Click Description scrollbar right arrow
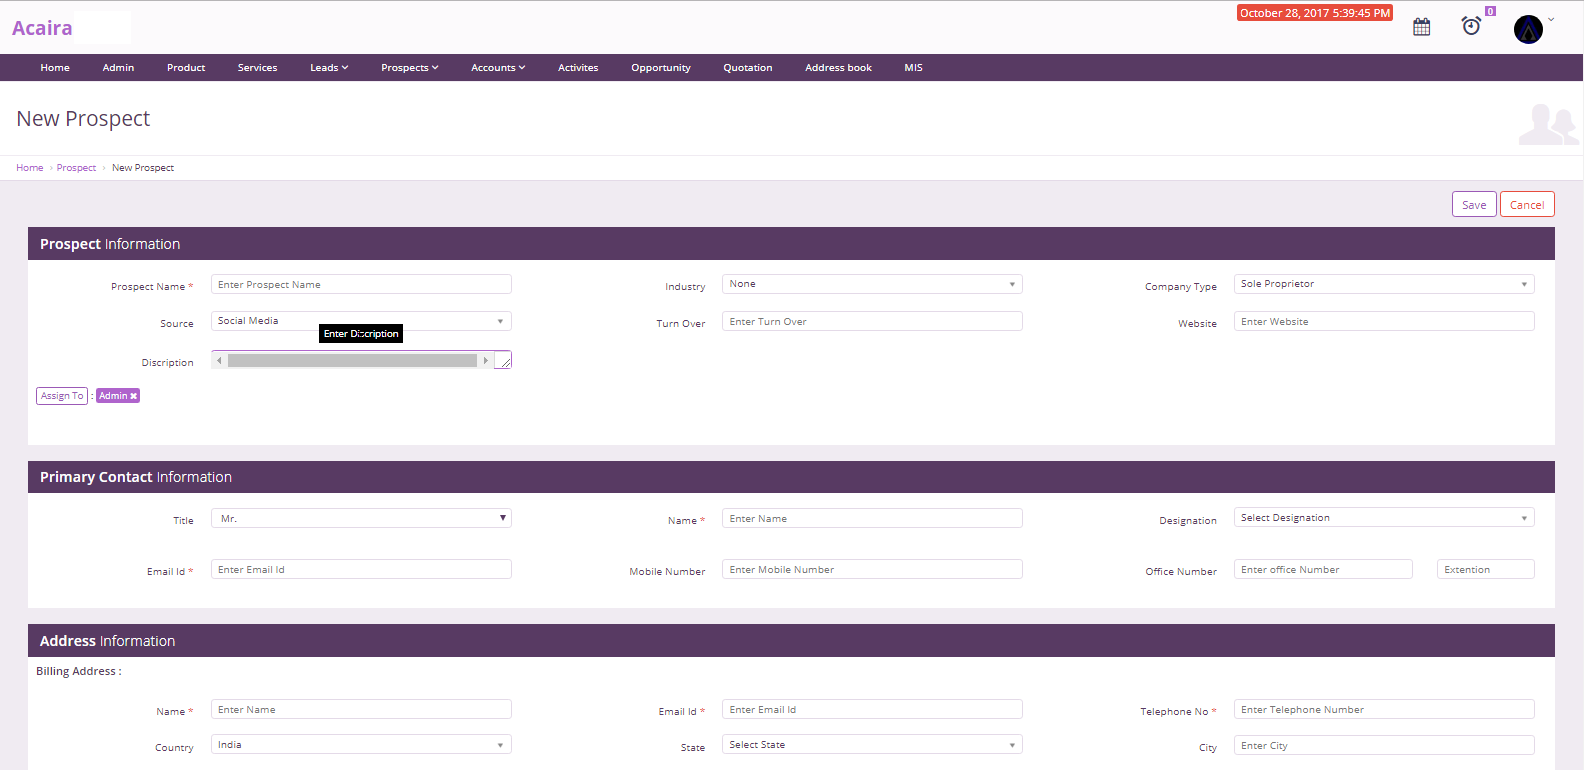 486,360
